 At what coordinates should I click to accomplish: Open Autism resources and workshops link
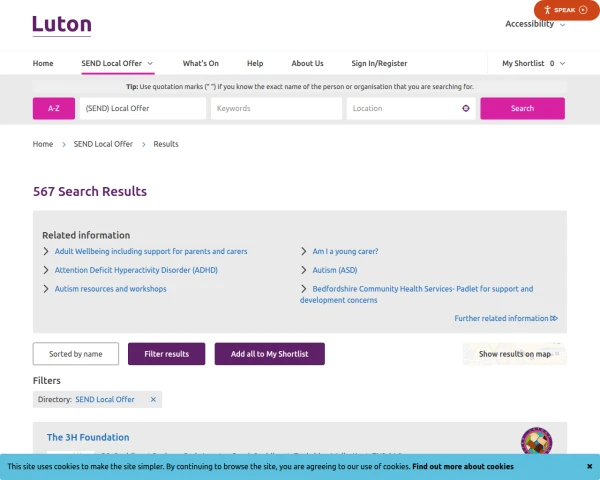tap(111, 289)
